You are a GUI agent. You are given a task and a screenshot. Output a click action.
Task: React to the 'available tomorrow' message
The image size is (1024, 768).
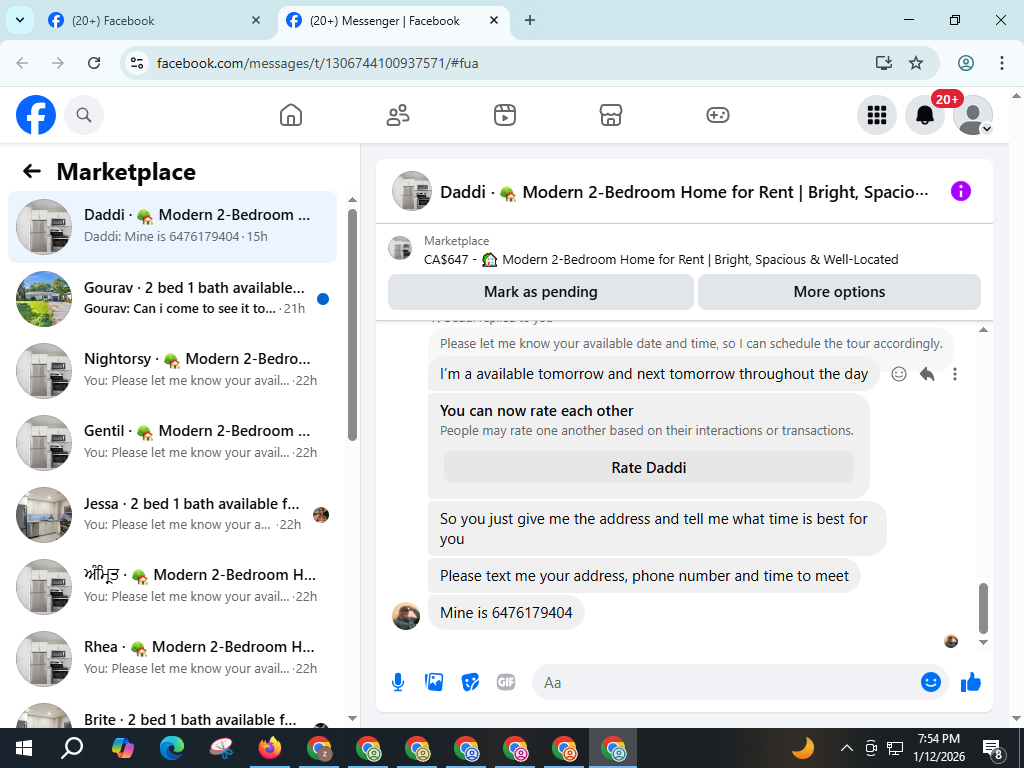tap(899, 374)
